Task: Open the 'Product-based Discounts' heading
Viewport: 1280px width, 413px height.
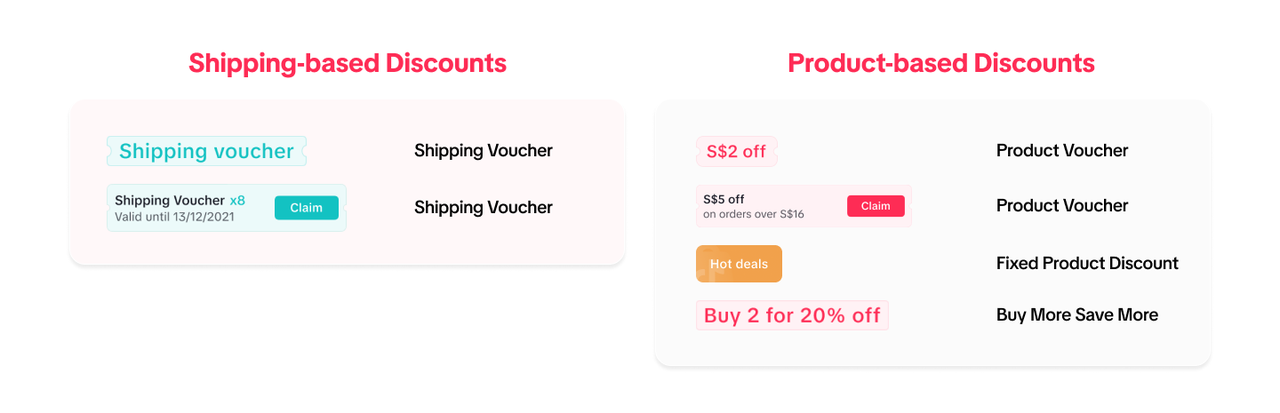Action: (x=941, y=63)
